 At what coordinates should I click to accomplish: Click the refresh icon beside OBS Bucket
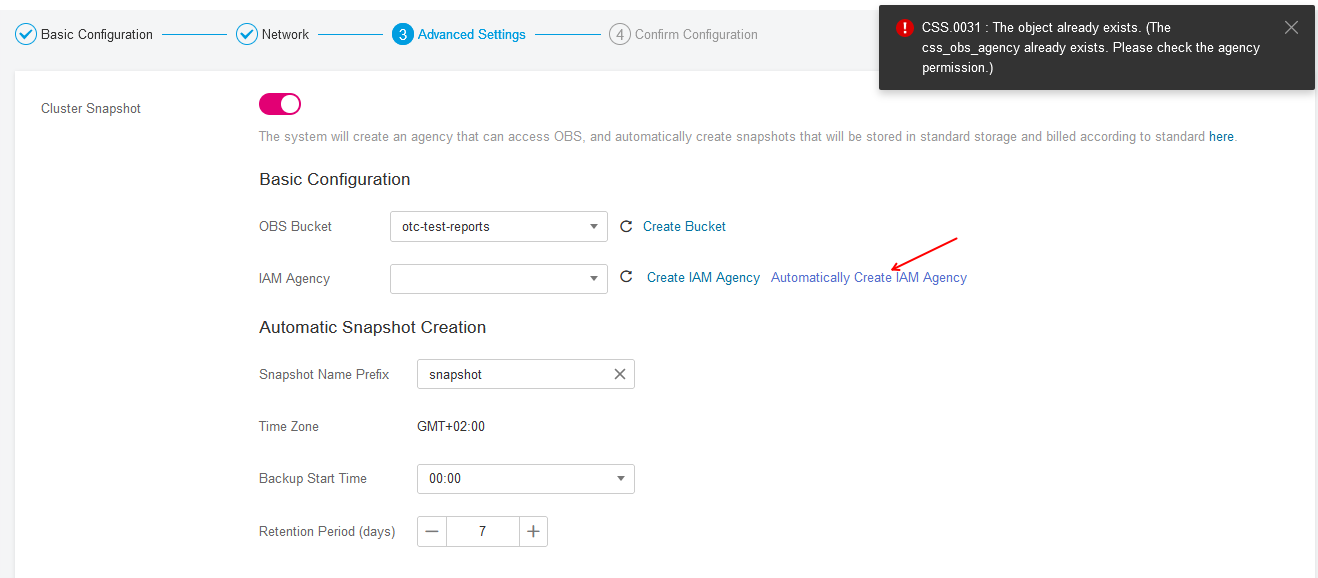626,226
